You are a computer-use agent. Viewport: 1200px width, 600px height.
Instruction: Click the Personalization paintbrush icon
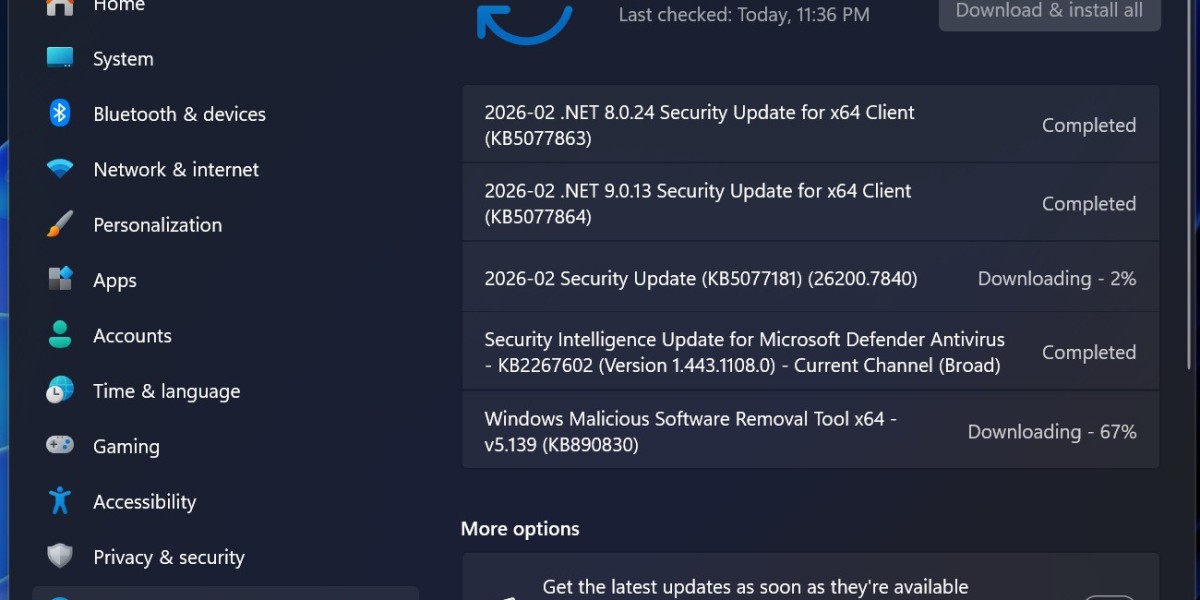(60, 224)
